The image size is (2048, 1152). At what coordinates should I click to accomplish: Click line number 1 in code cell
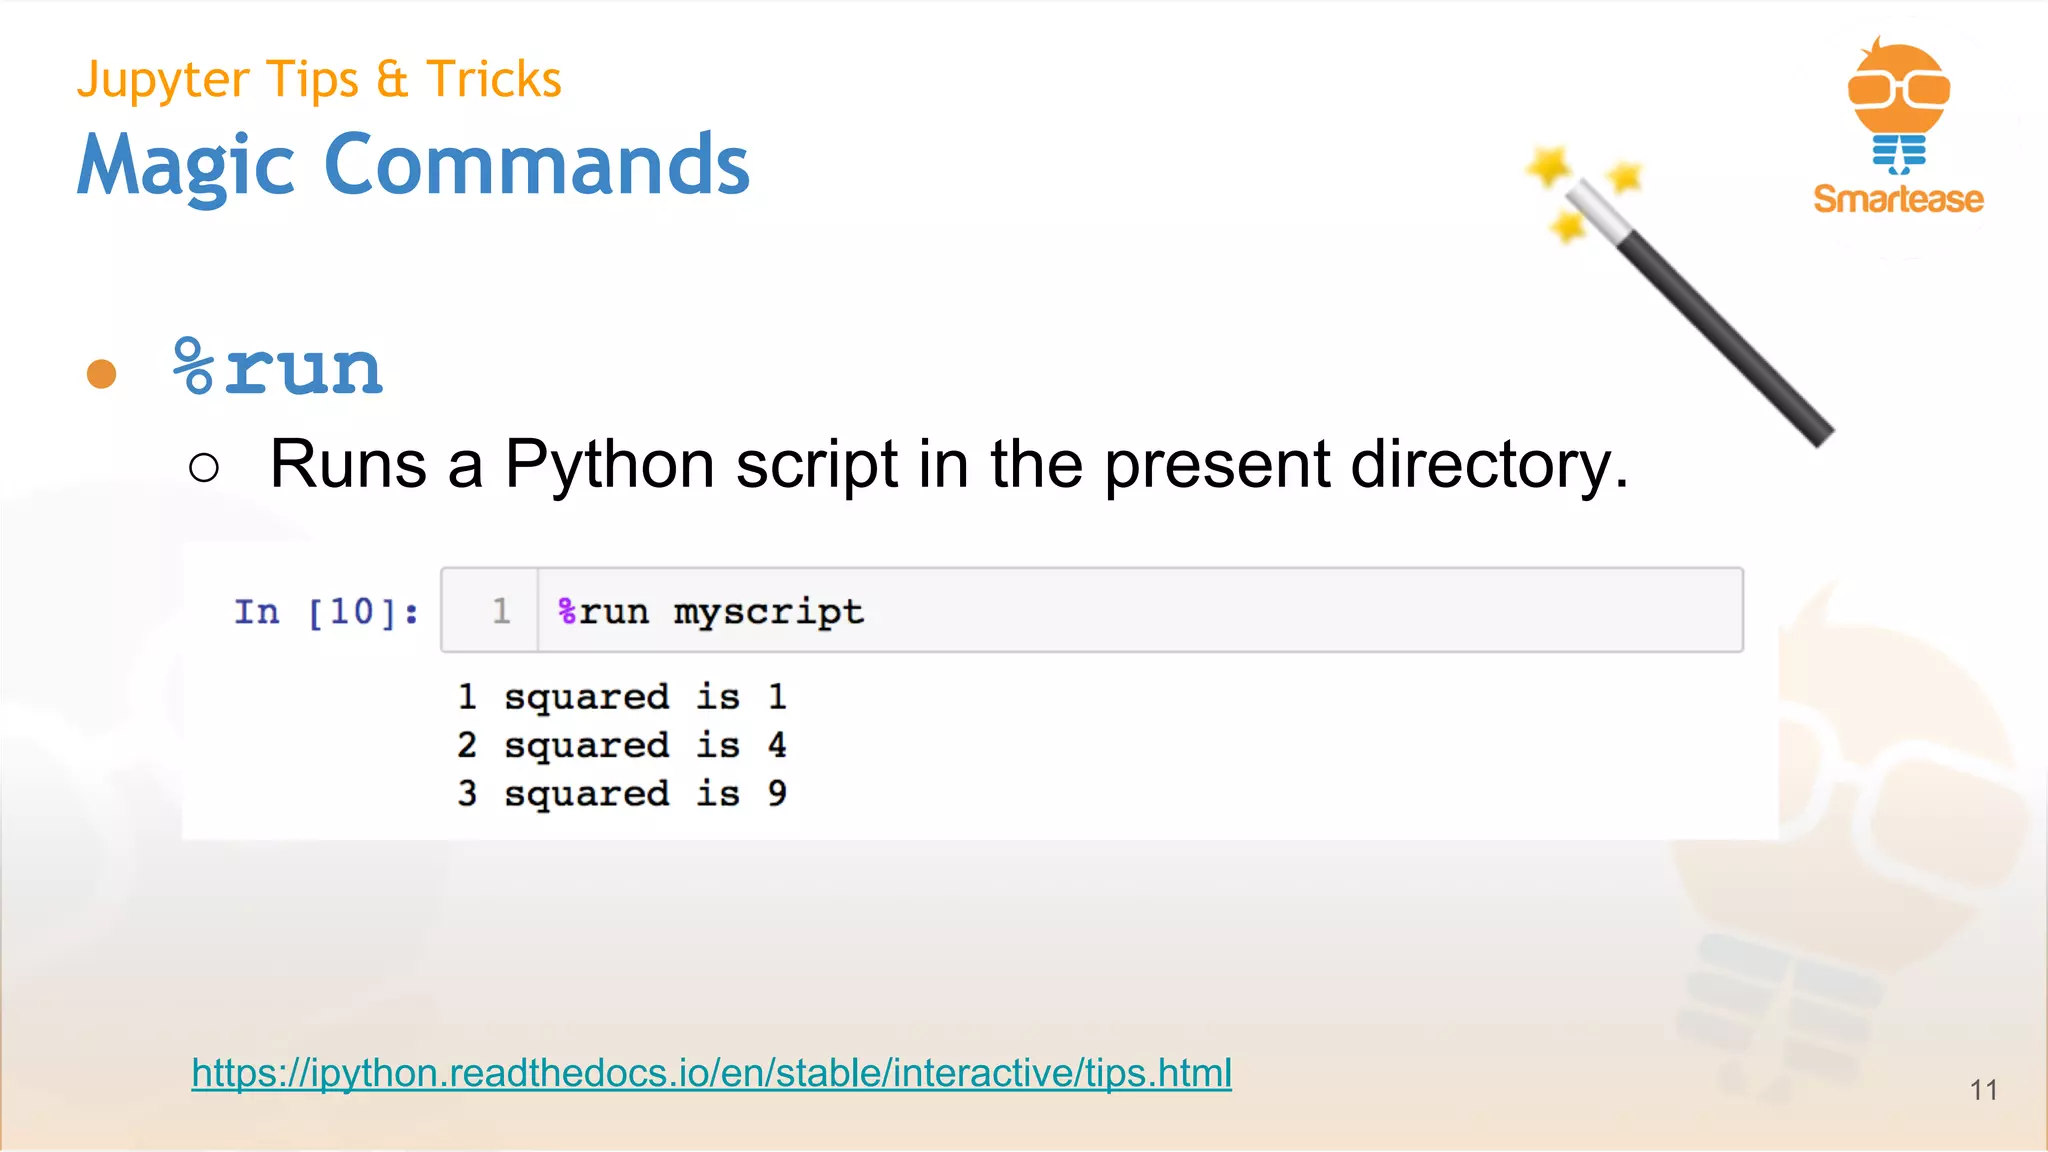501,610
